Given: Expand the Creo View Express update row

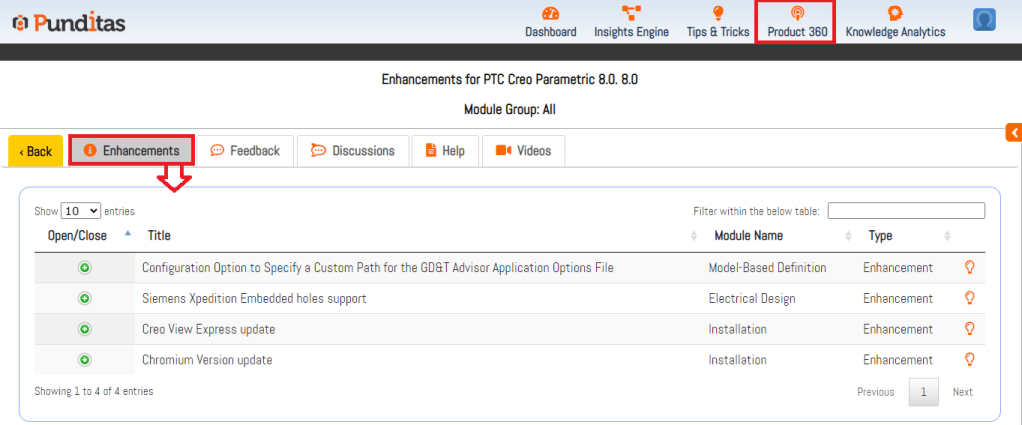Looking at the screenshot, I should [85, 330].
